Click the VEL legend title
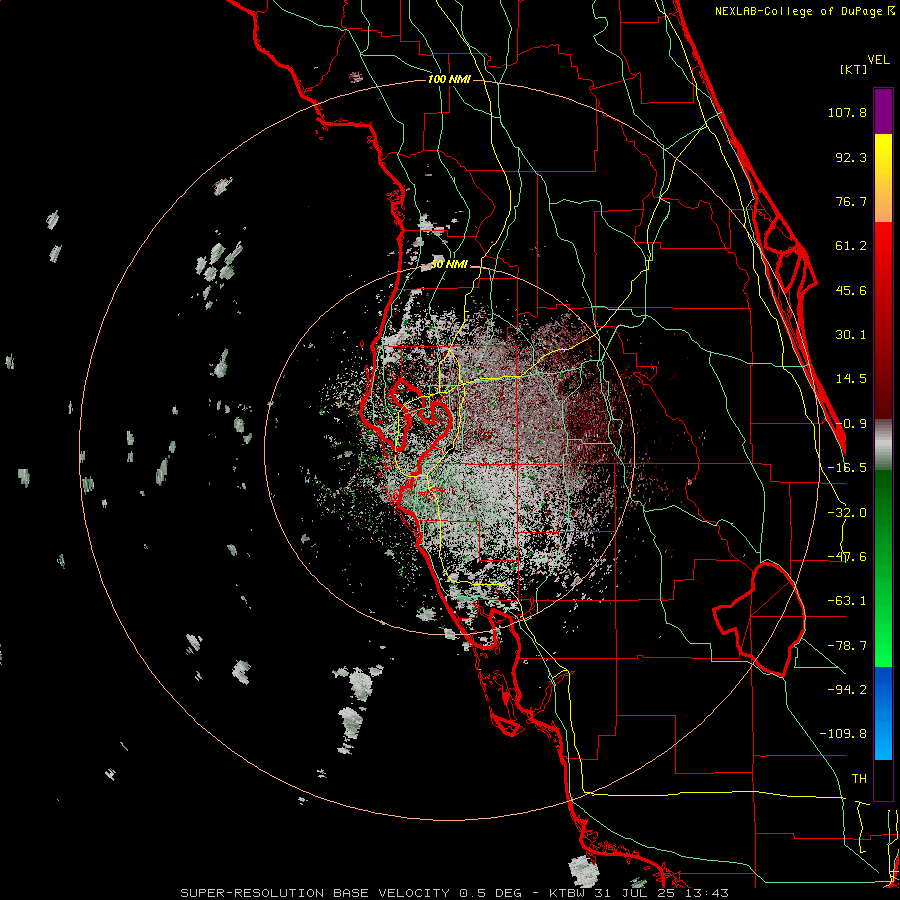 point(879,60)
